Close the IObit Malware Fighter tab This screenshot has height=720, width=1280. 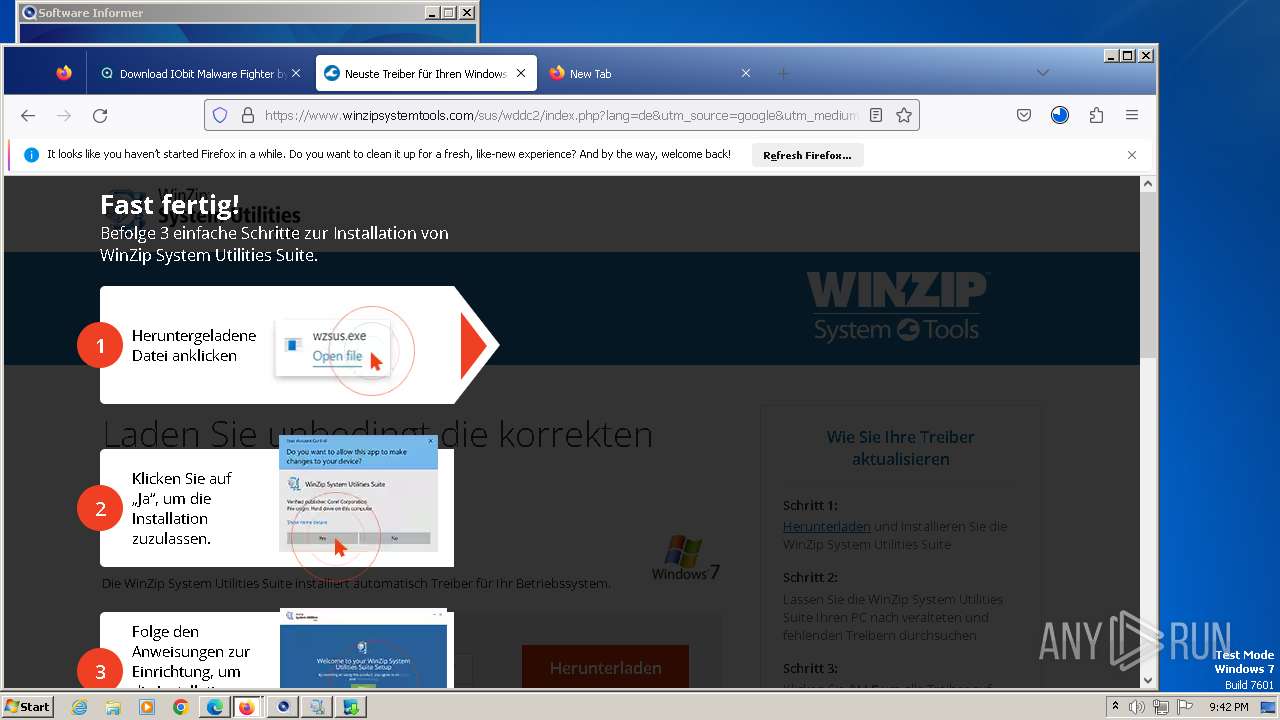click(x=296, y=73)
